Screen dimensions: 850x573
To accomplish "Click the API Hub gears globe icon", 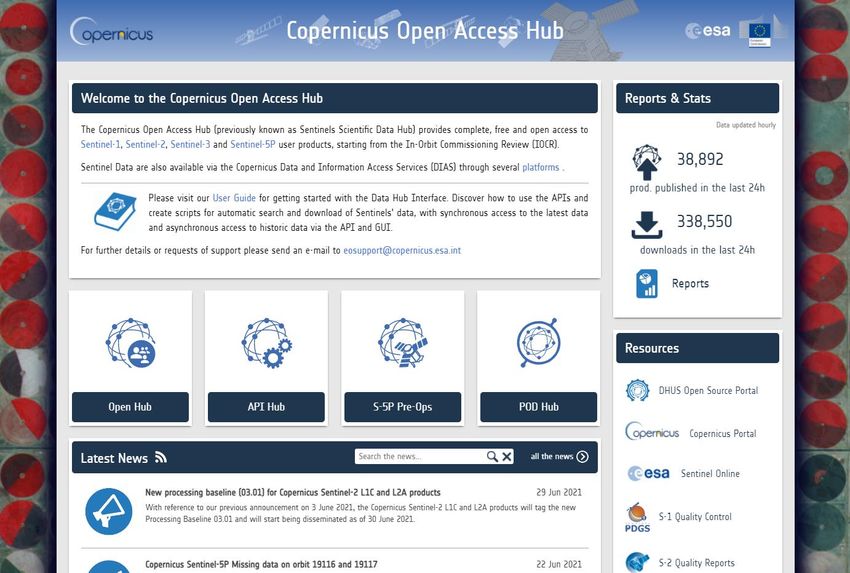I will [267, 343].
